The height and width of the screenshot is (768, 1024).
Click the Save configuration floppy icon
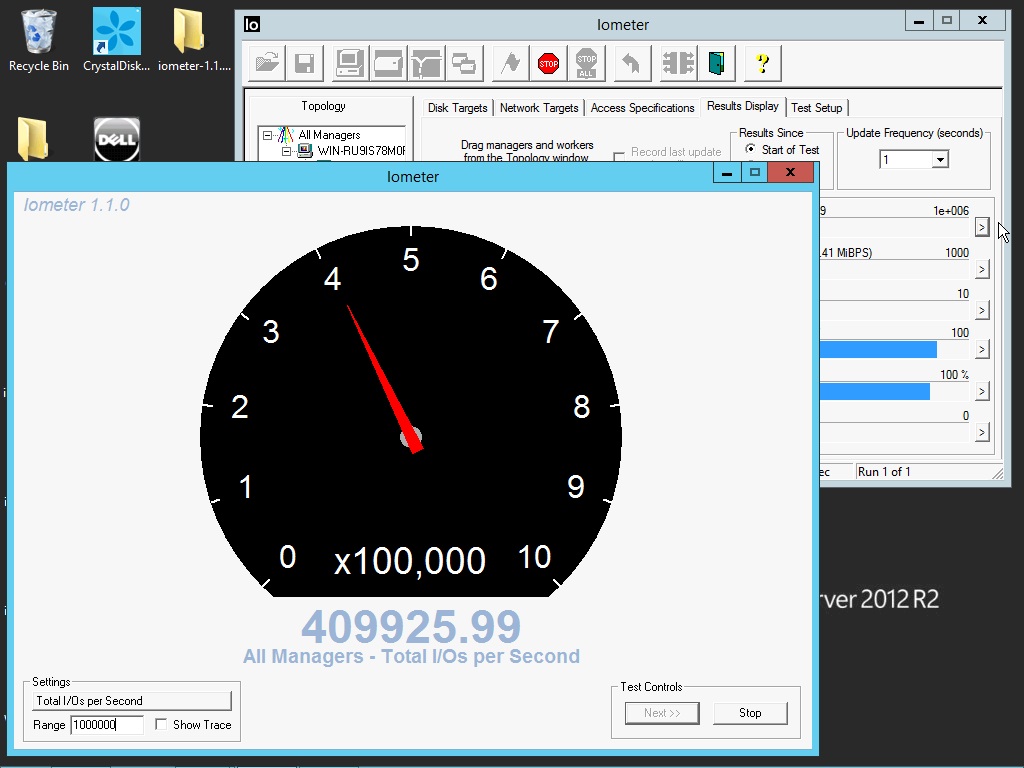coord(304,63)
